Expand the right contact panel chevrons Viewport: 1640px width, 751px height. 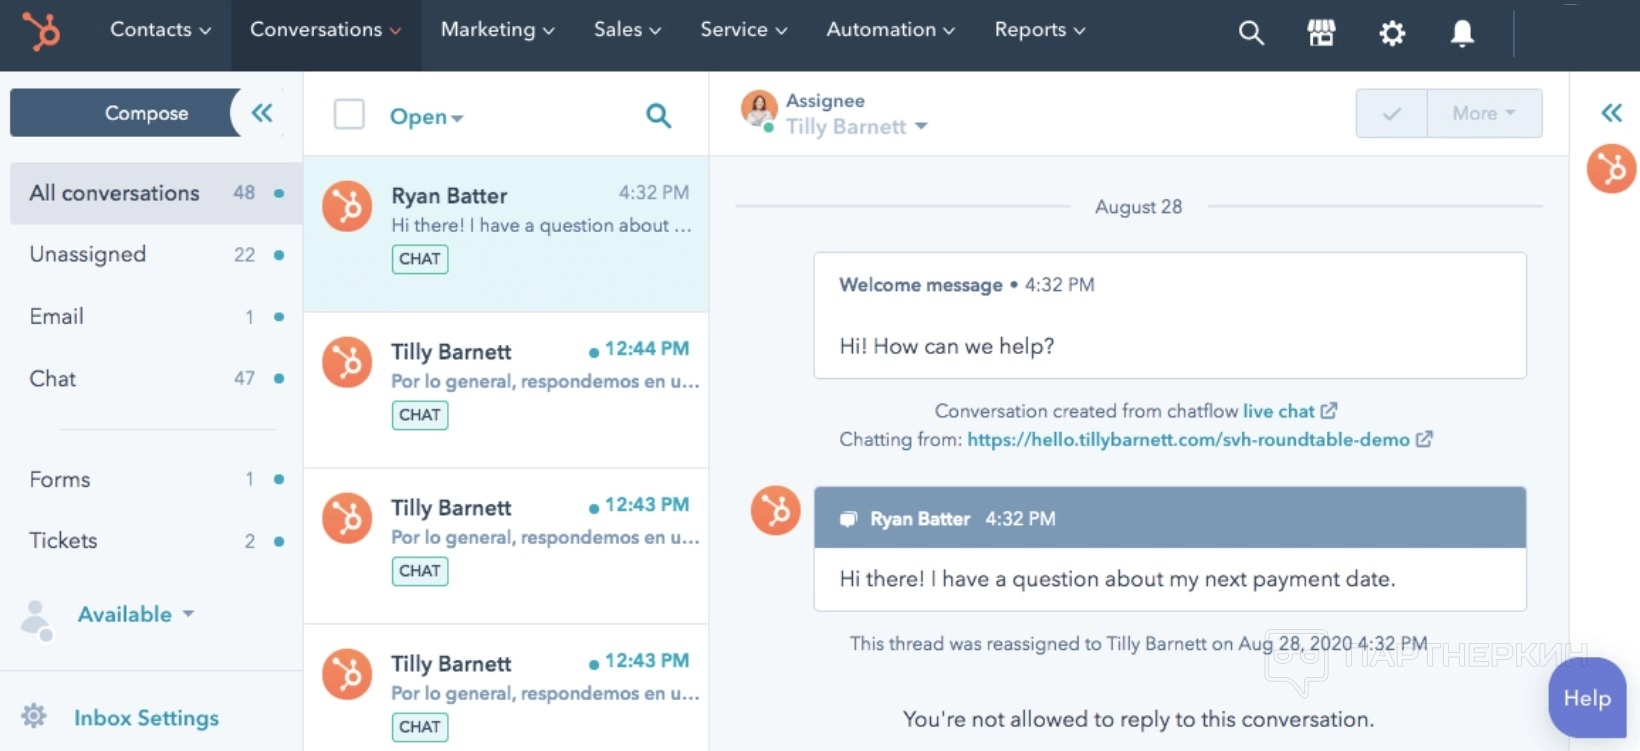pyautogui.click(x=1611, y=113)
